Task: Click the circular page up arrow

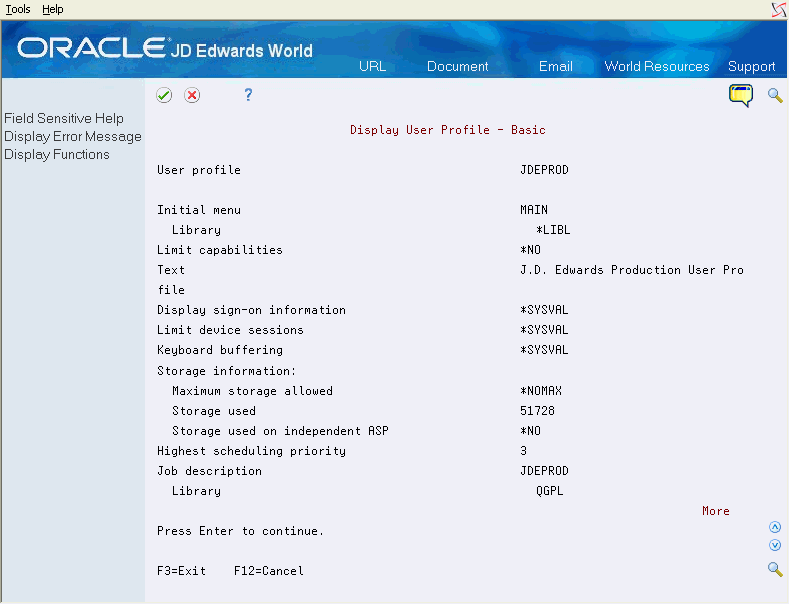Action: pyautogui.click(x=775, y=527)
